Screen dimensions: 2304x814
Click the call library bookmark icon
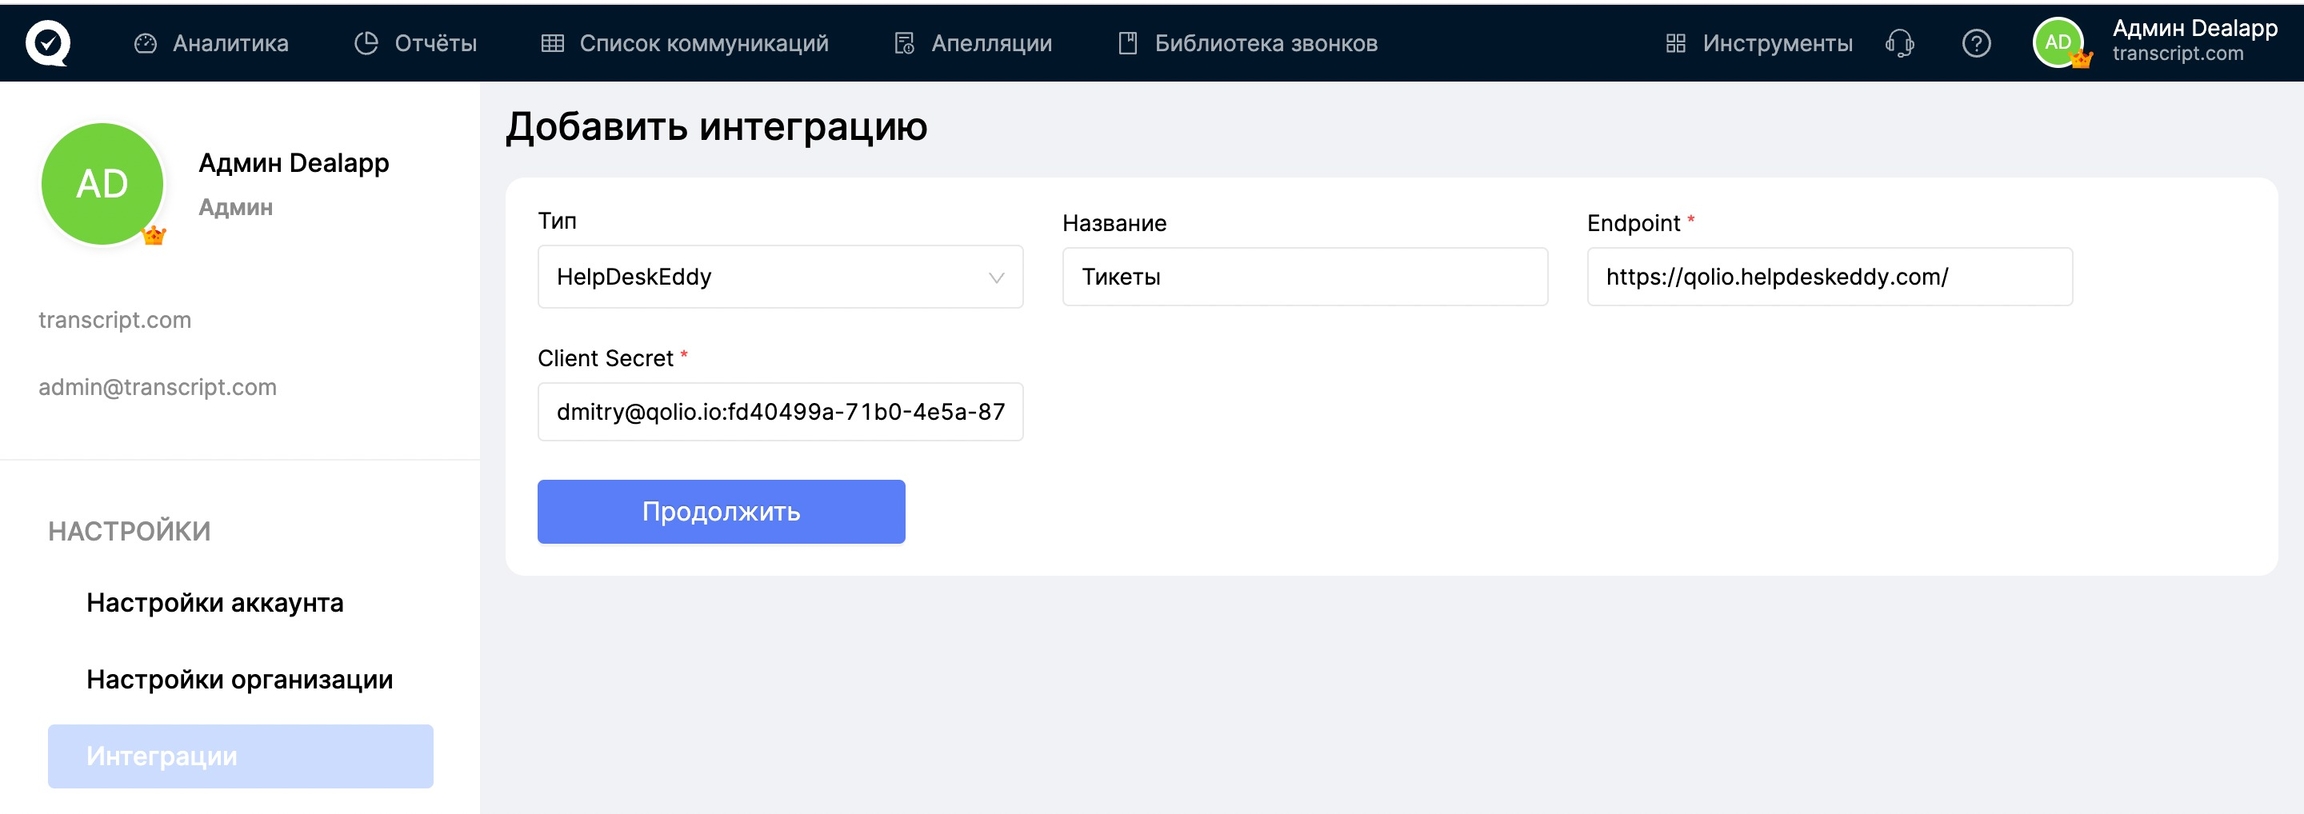coord(1127,43)
